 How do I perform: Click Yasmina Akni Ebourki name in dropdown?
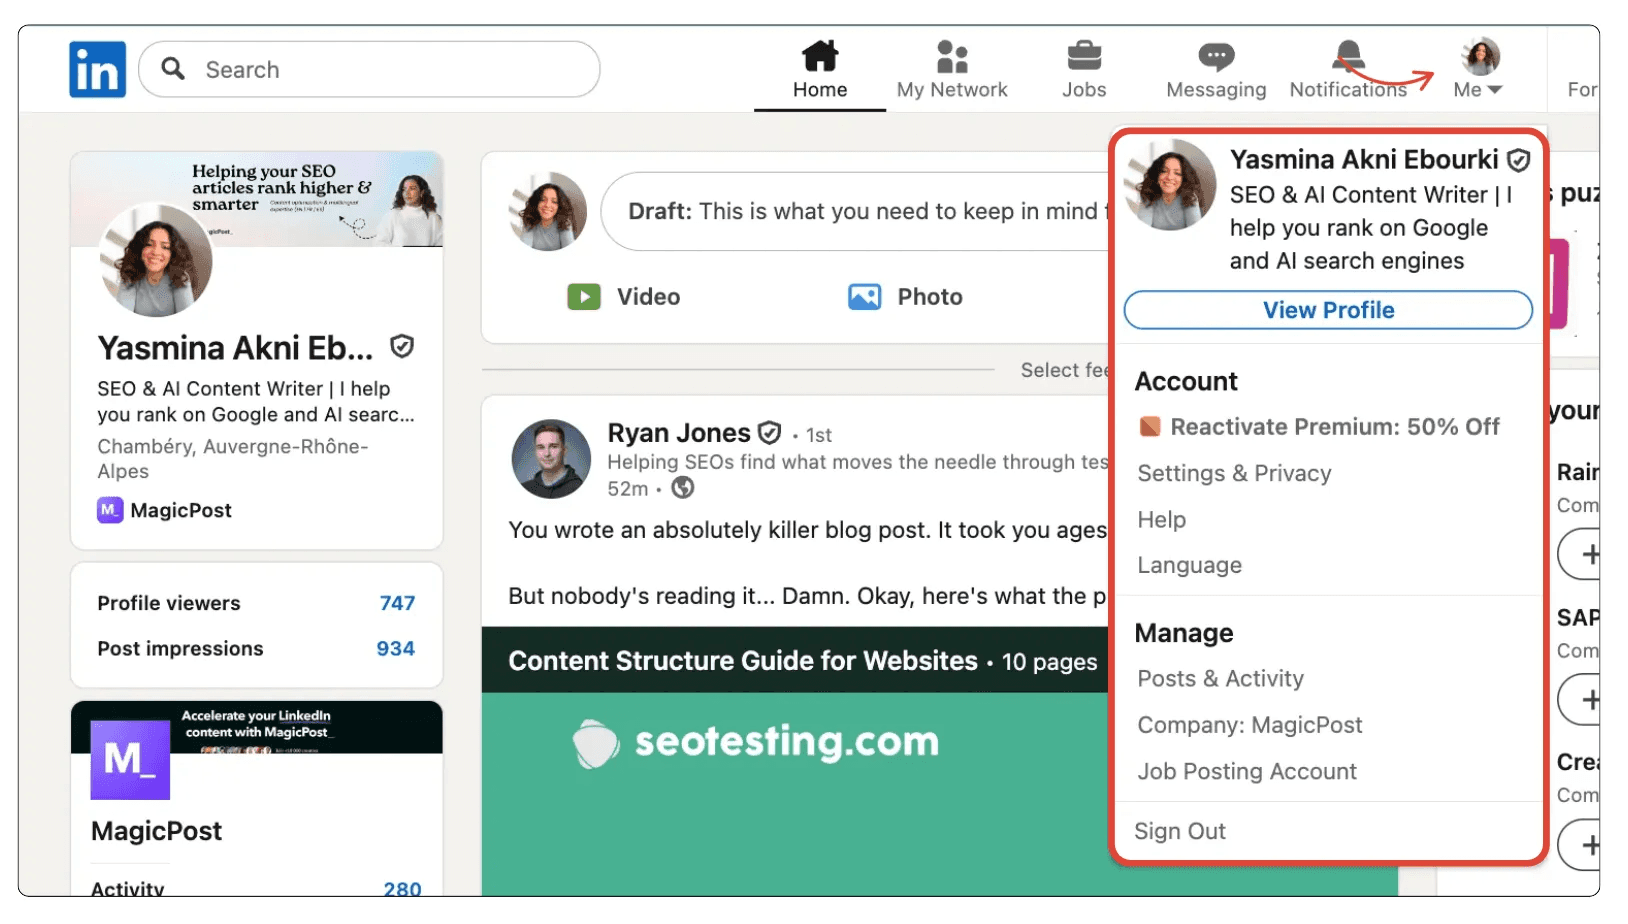click(1364, 160)
